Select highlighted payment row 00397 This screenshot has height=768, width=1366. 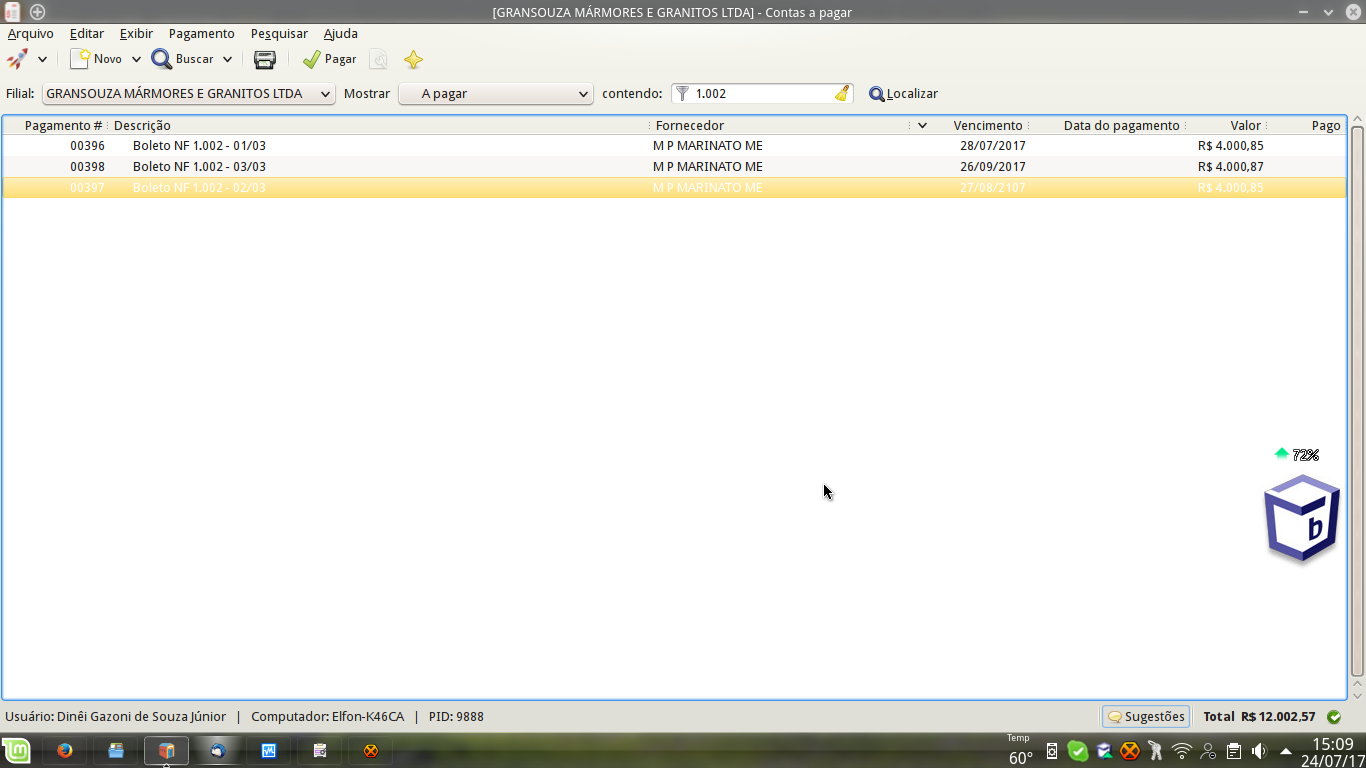(675, 187)
